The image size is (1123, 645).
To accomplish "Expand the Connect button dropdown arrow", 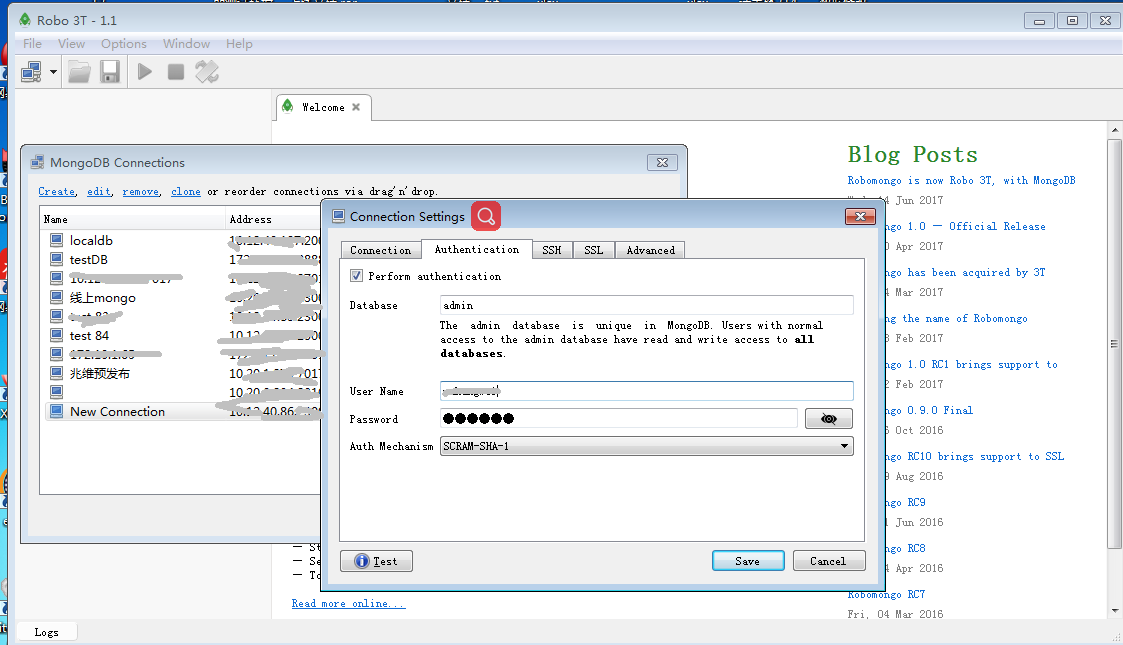I will 53,72.
